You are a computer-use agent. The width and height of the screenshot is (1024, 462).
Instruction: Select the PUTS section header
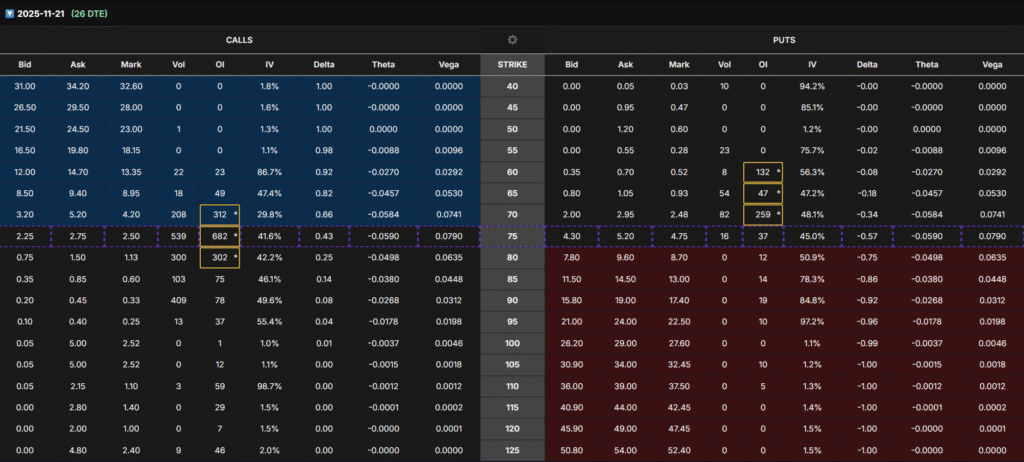[783, 40]
